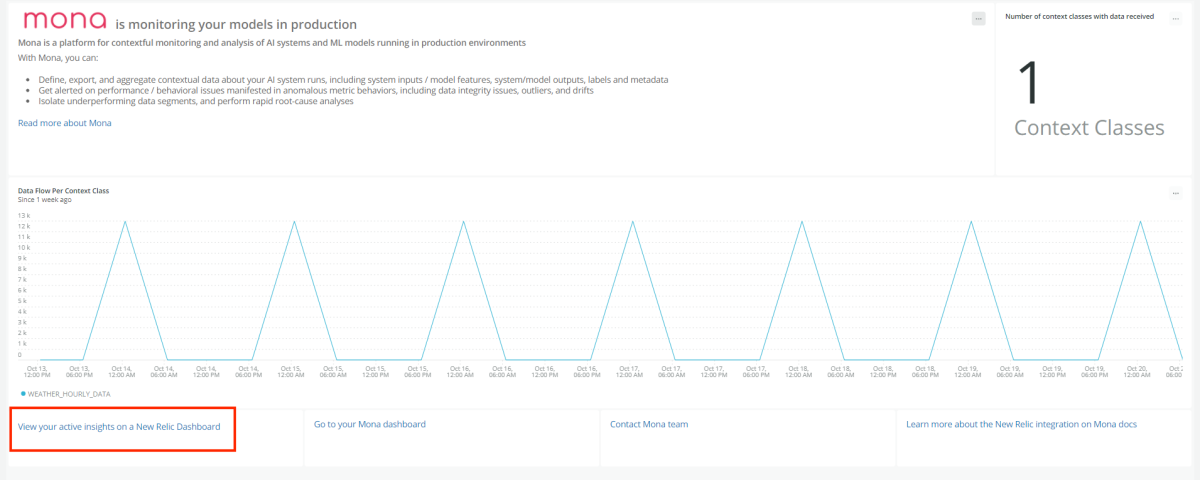Click the WEATHER_HOURLY_DATA legend color dot
1200x480 pixels.
(23, 394)
